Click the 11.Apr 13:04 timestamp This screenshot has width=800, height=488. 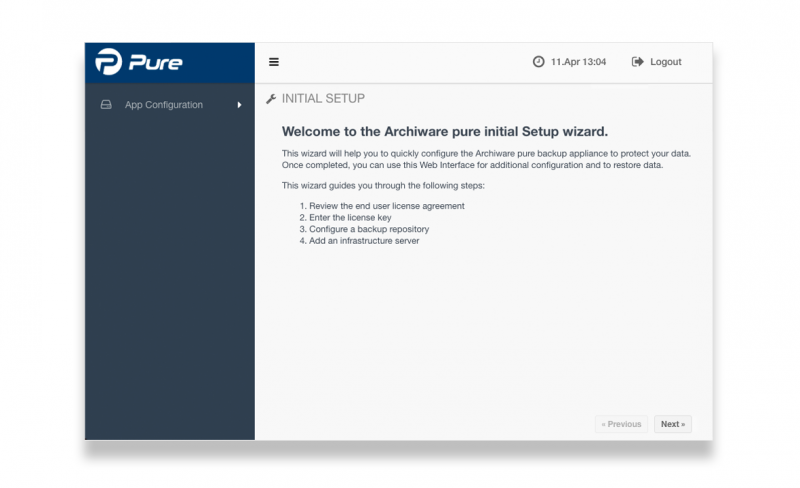tap(578, 62)
